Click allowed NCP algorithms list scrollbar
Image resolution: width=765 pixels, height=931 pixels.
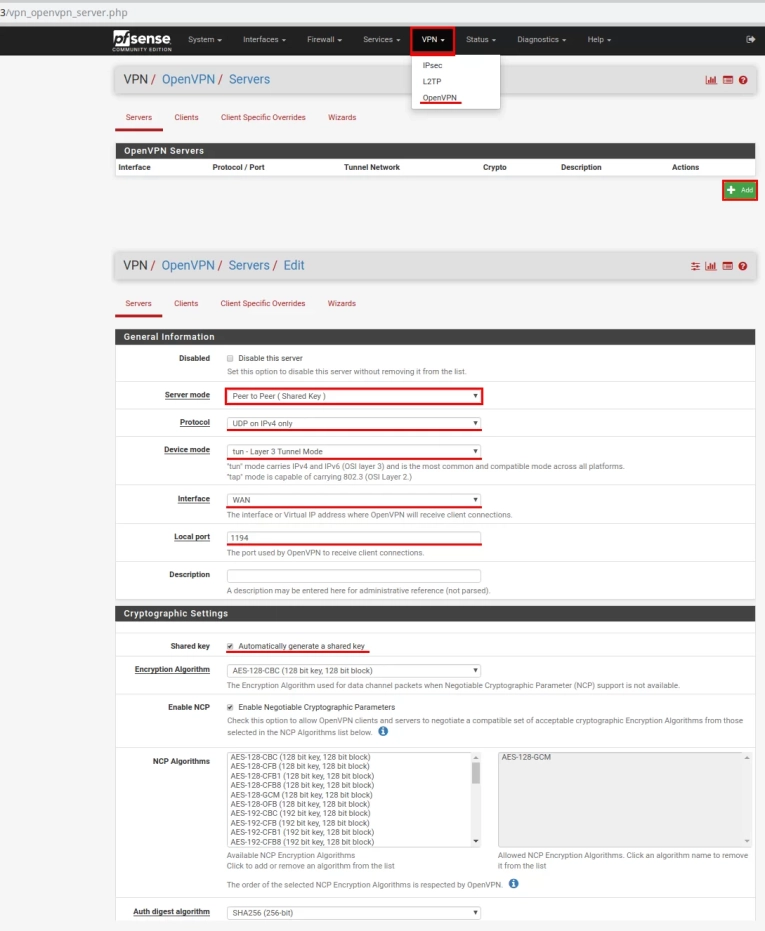coord(747,799)
